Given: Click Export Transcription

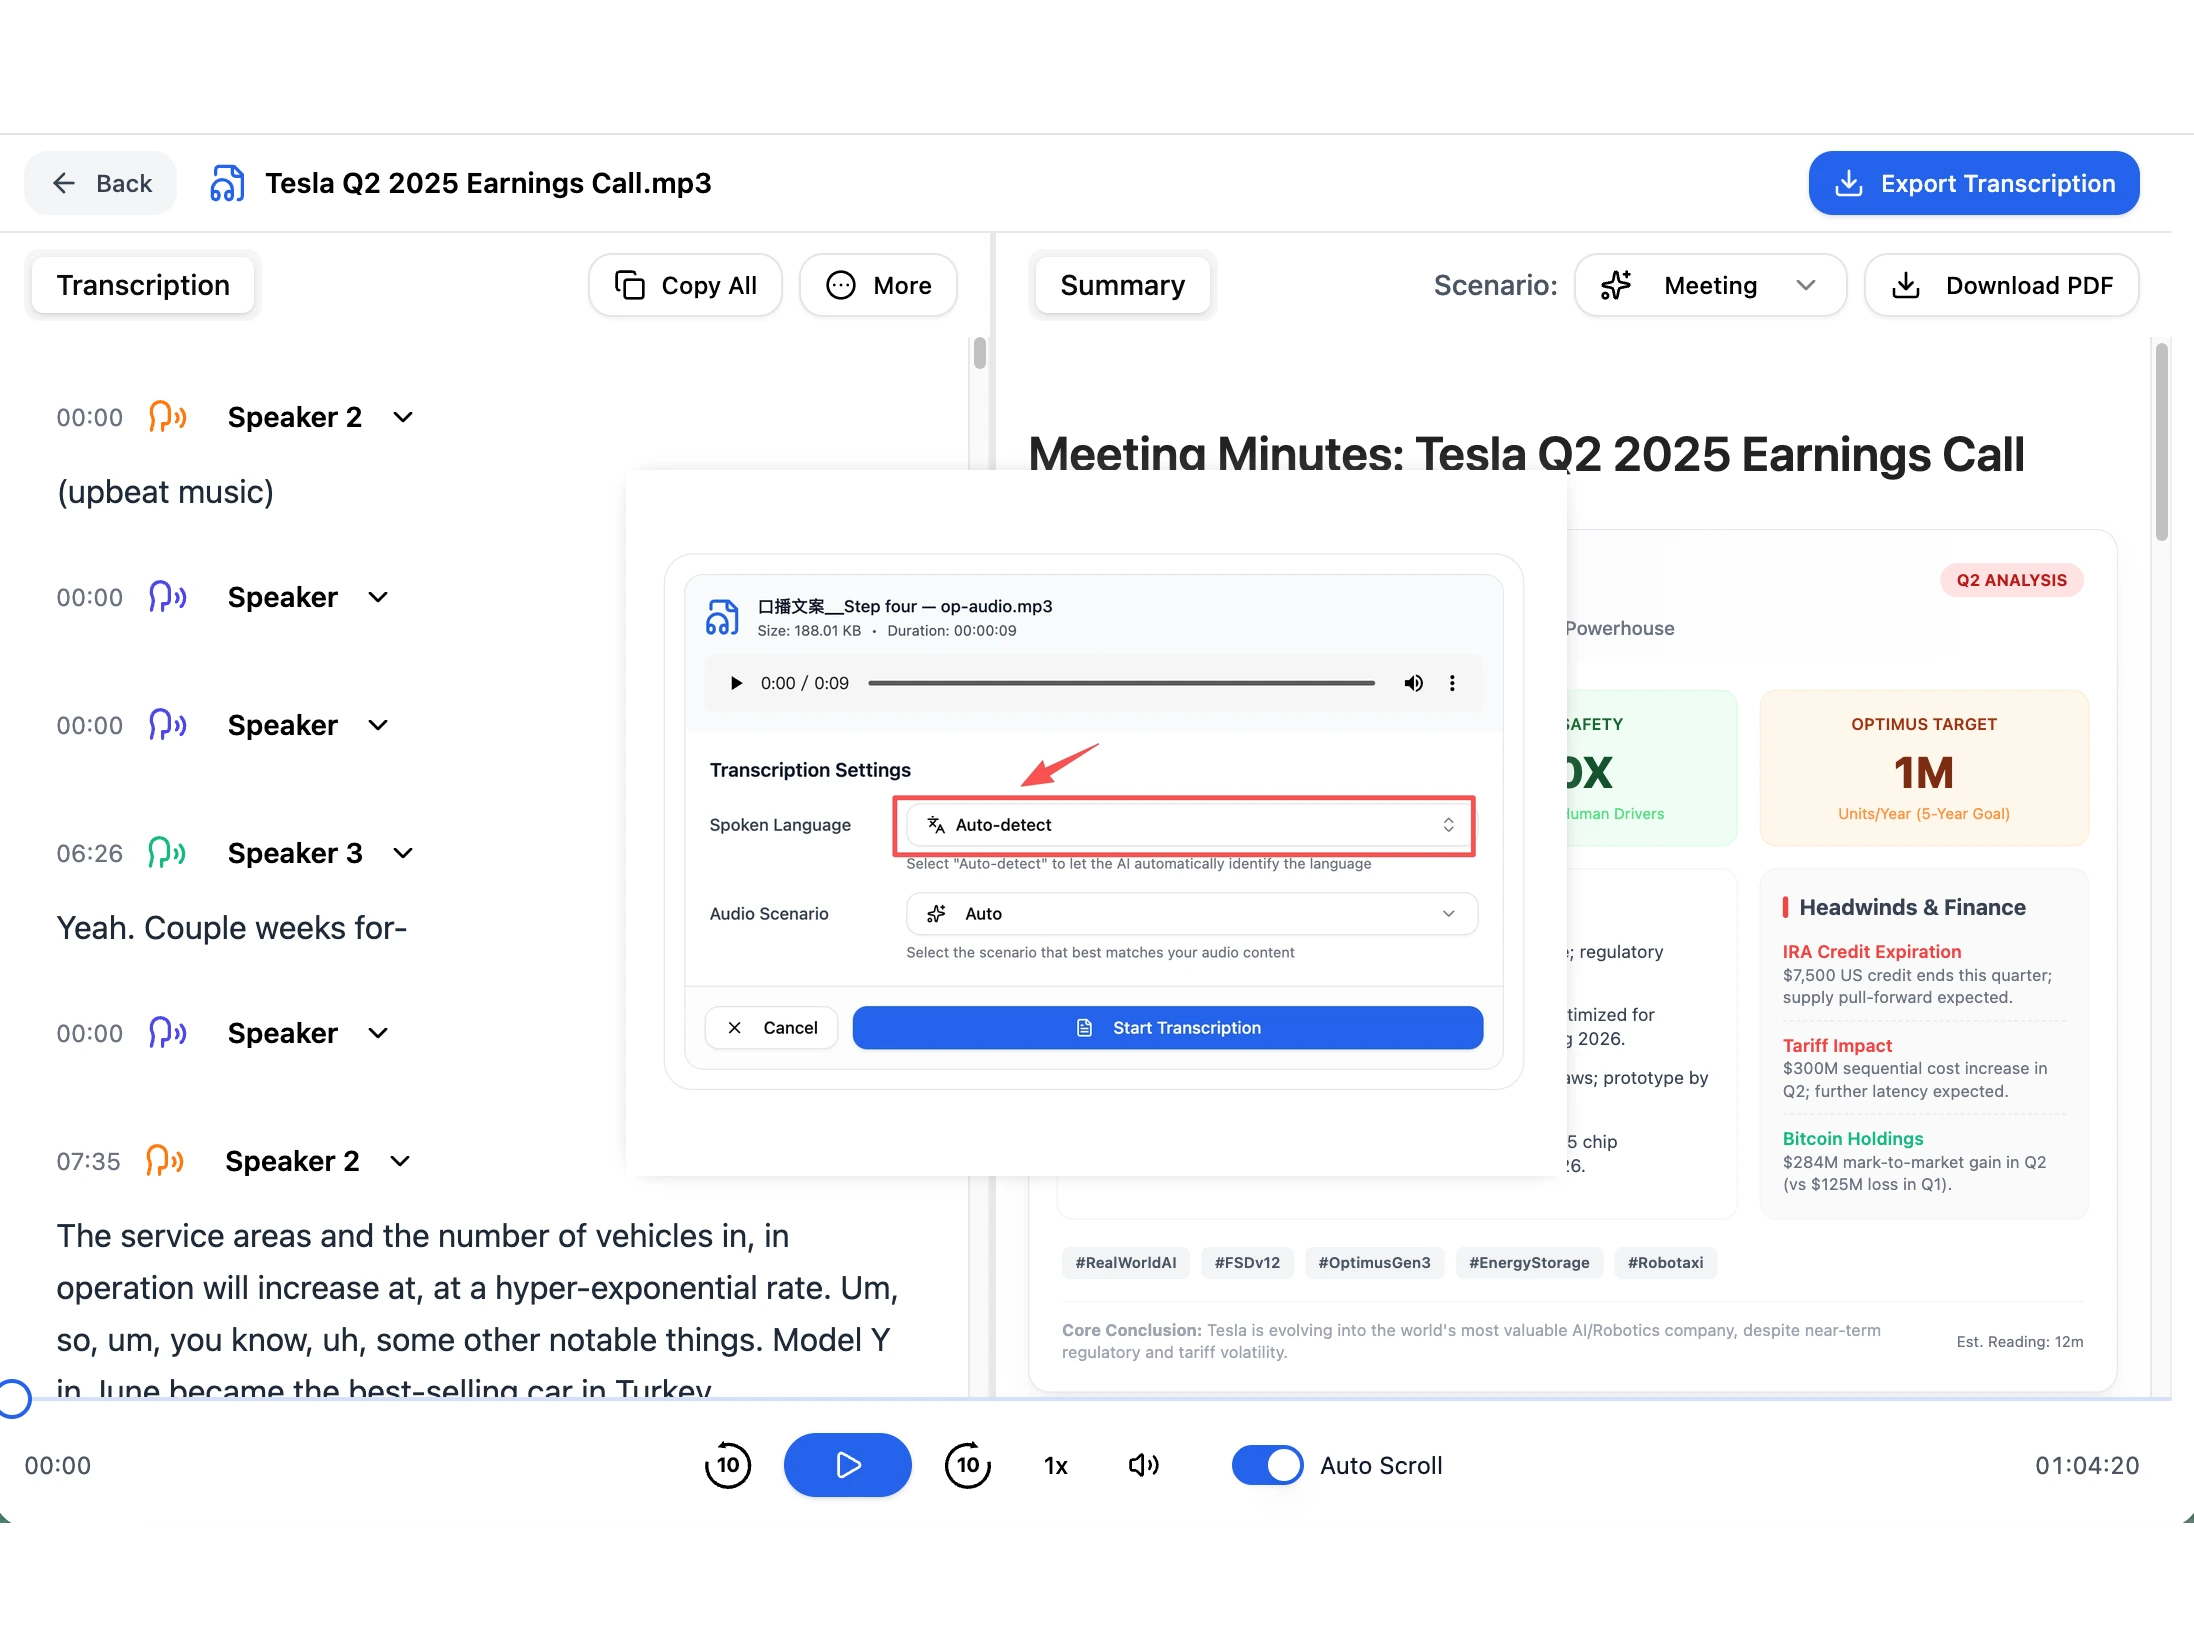Looking at the screenshot, I should click(1973, 183).
